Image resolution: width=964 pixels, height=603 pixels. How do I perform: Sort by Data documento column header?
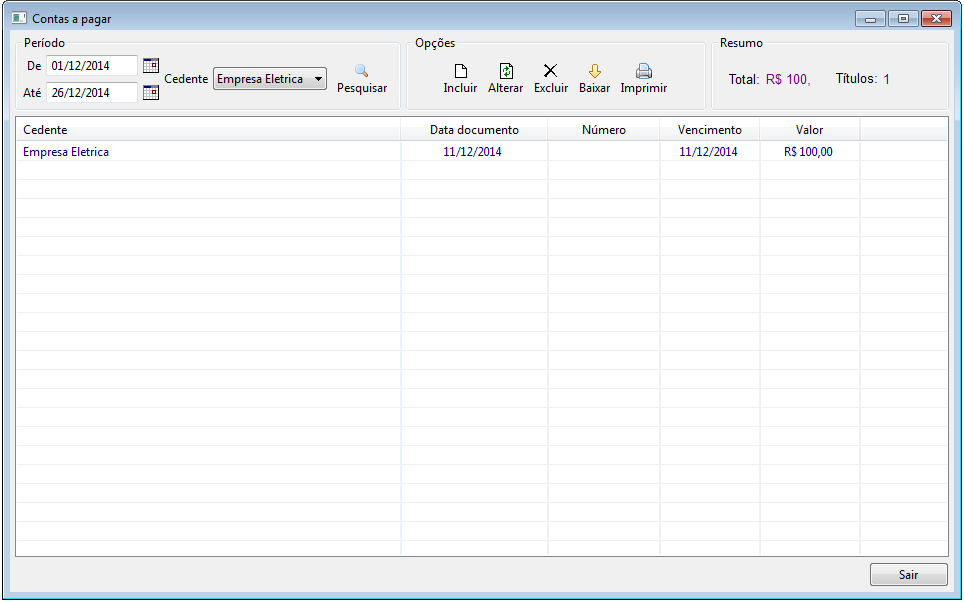coord(474,130)
